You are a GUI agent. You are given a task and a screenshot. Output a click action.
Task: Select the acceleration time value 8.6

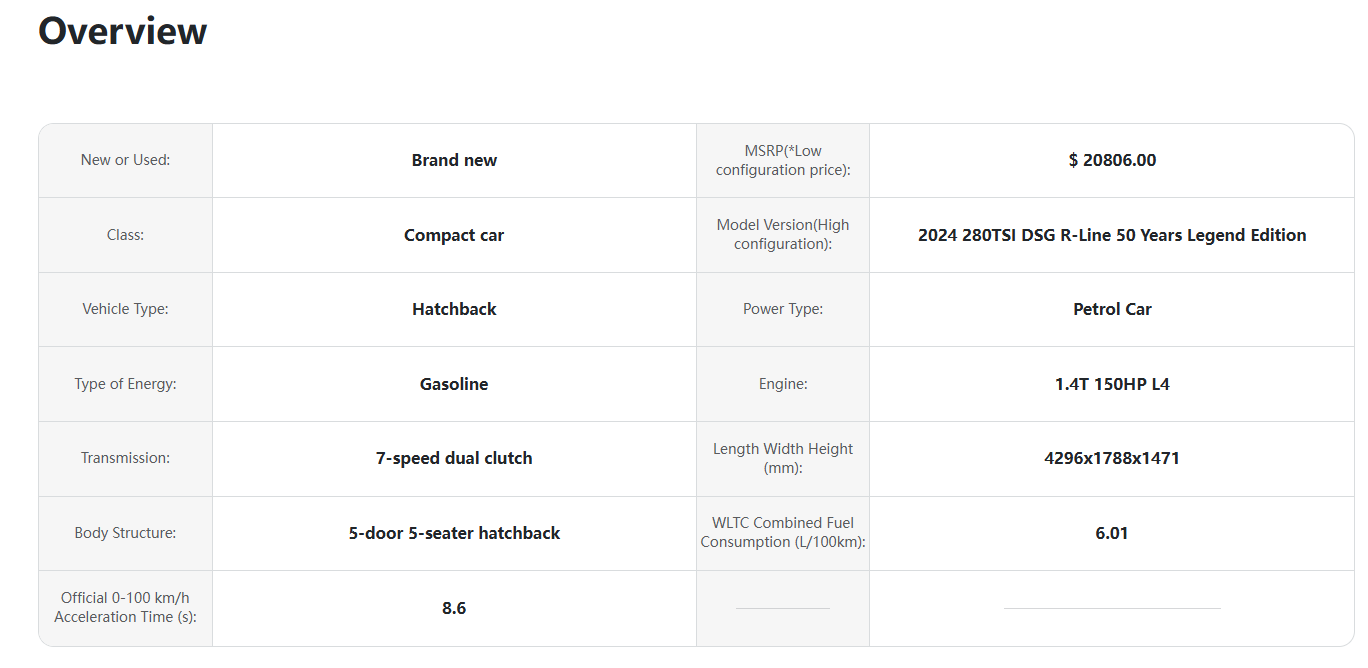[x=454, y=608]
